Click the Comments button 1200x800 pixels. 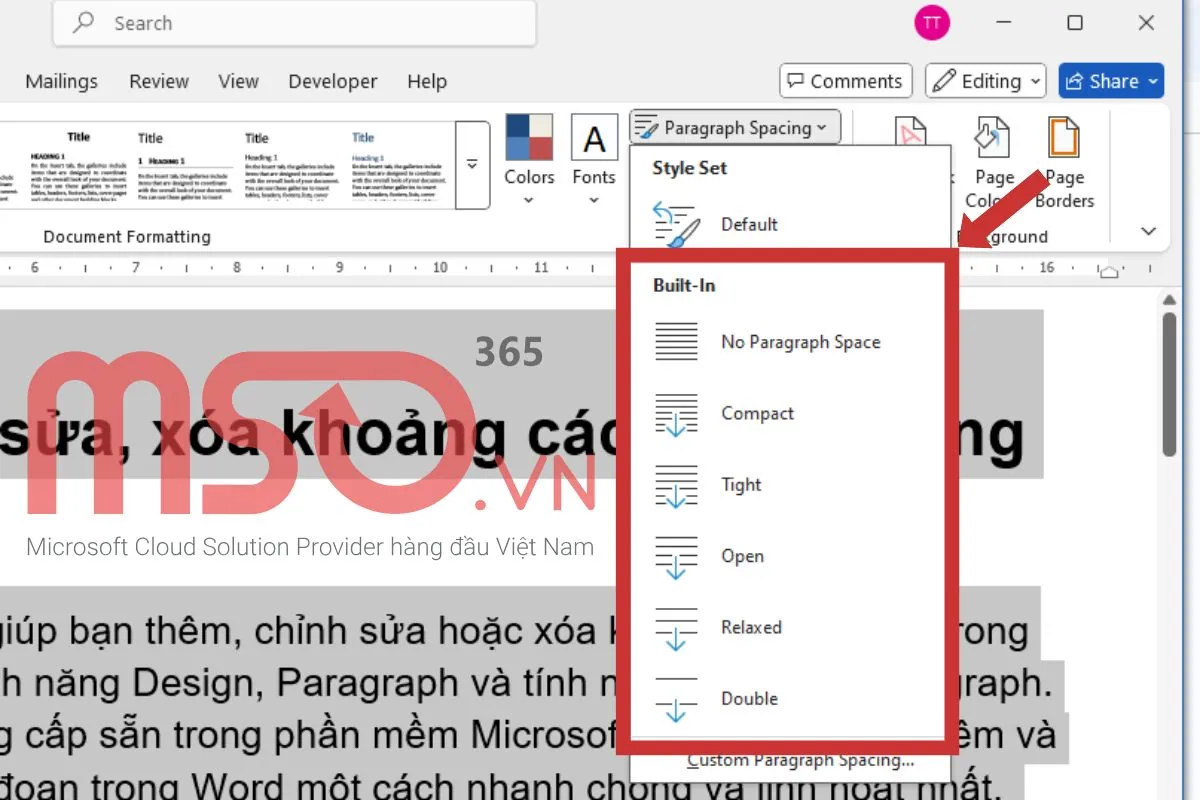845,81
